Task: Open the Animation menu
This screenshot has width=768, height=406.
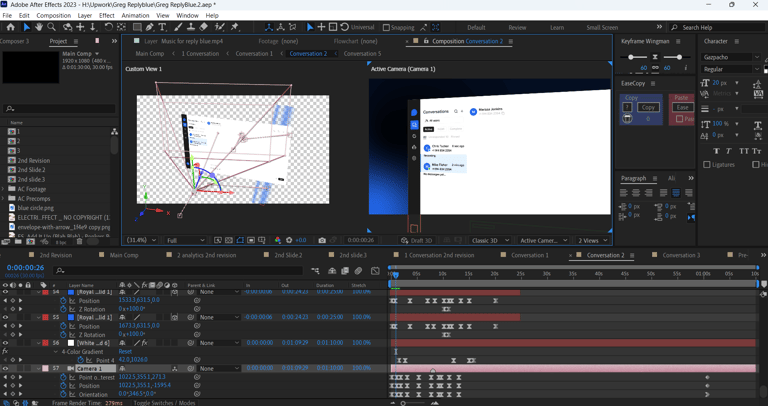Action: [x=135, y=16]
